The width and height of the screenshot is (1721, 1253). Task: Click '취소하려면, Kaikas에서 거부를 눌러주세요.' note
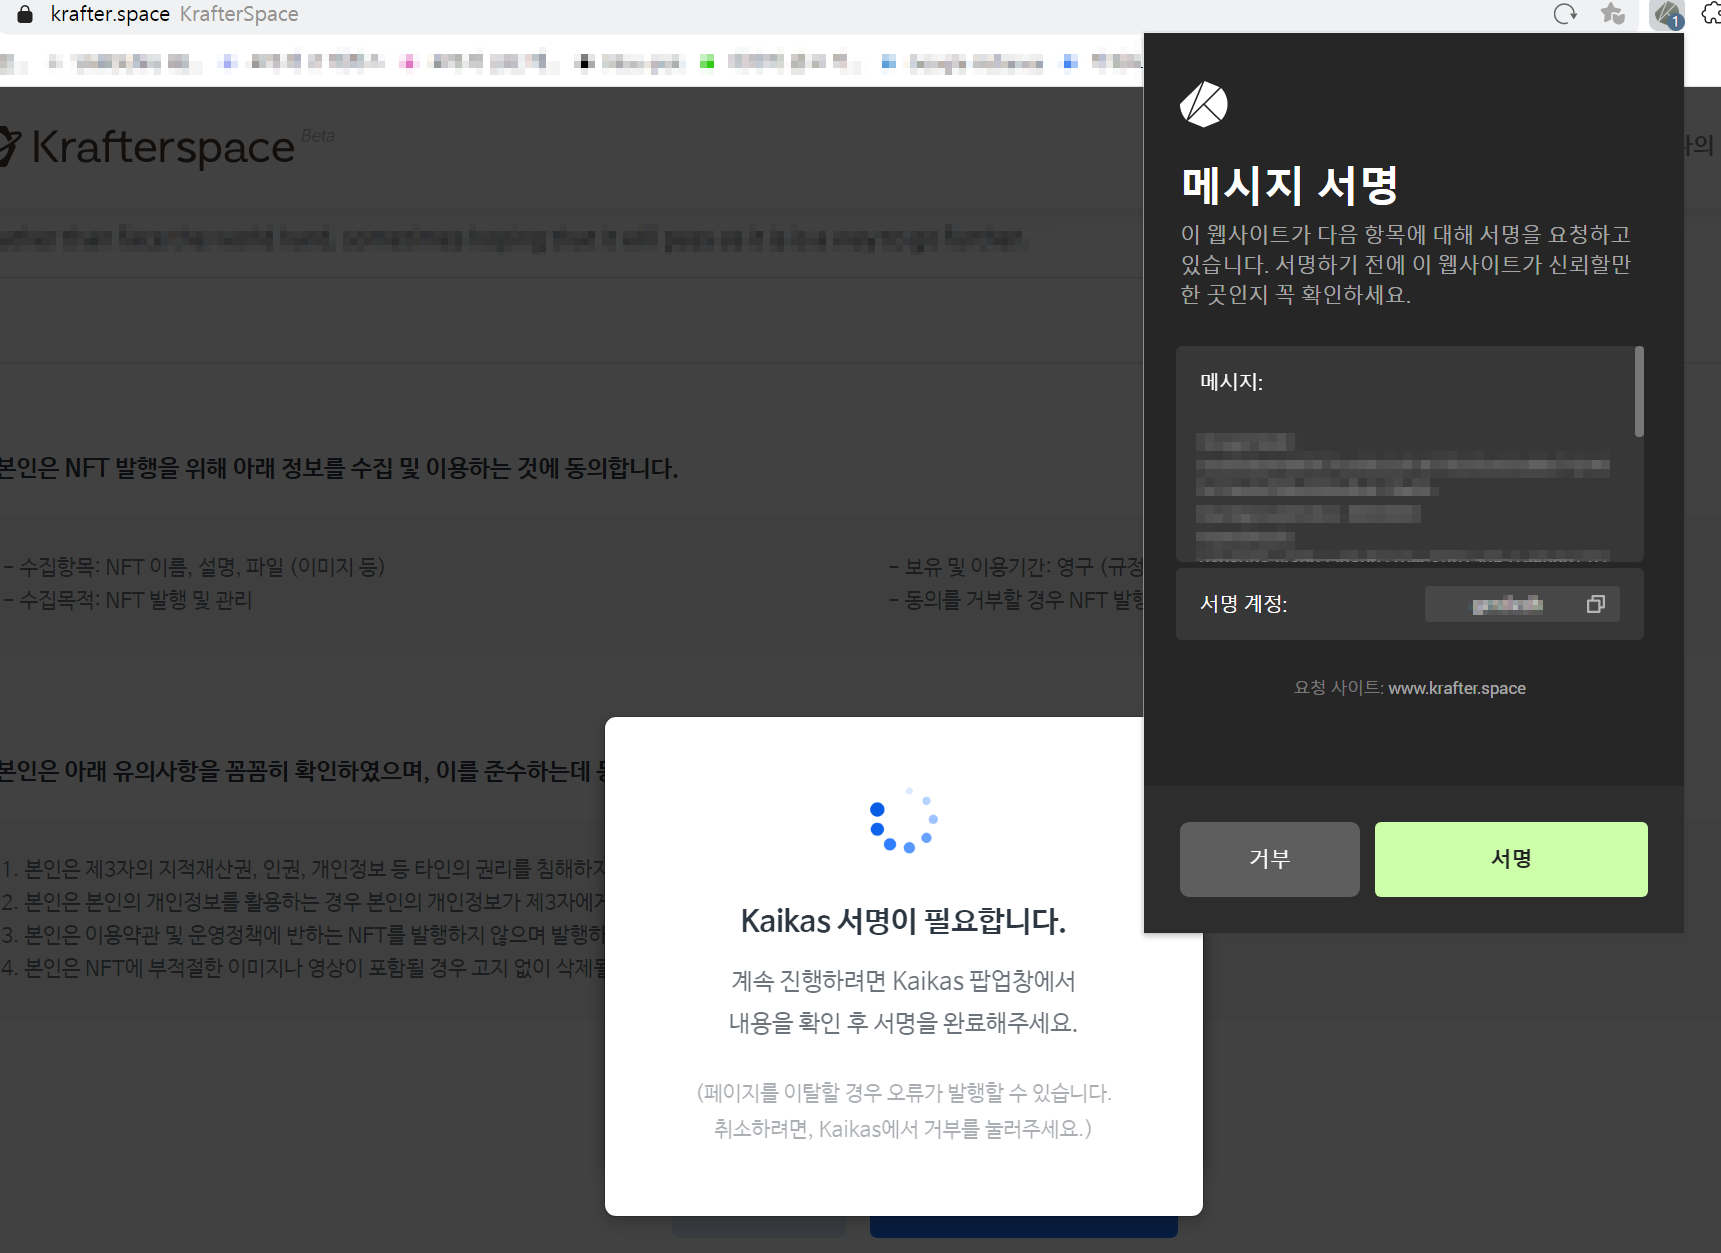coord(903,1129)
